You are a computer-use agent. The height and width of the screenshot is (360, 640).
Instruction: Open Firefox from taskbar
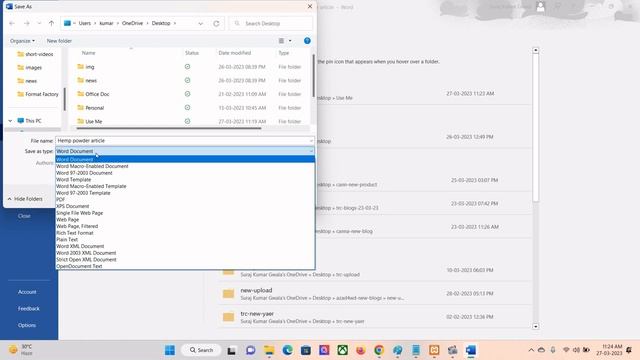tap(360, 350)
